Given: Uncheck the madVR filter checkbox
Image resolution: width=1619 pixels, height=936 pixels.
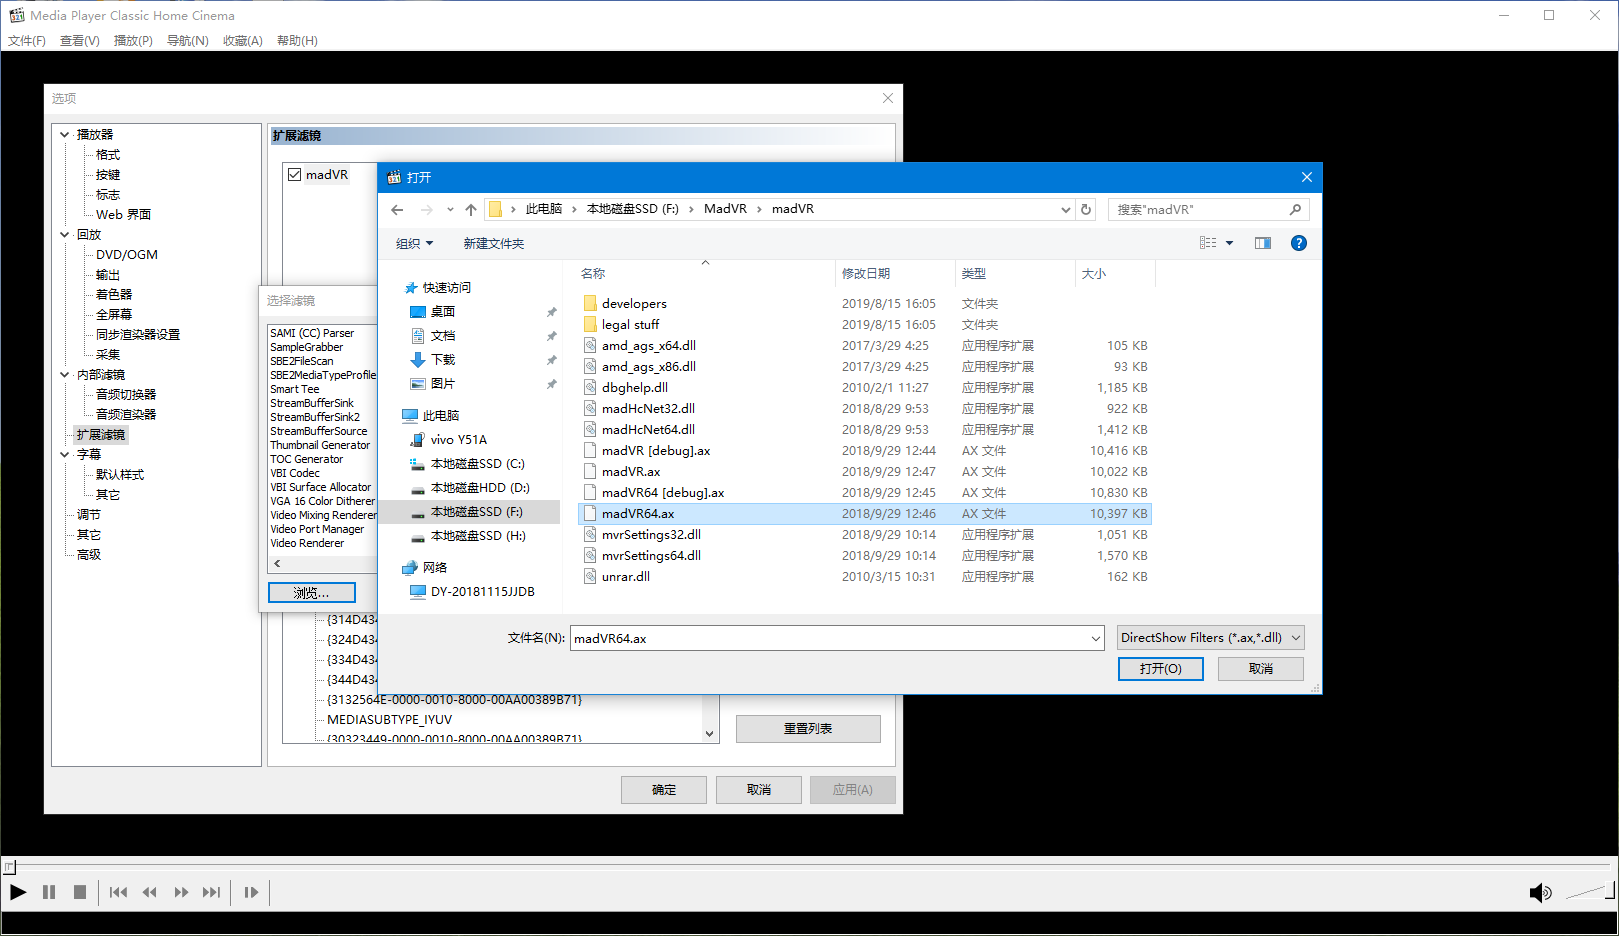Looking at the screenshot, I should [295, 175].
